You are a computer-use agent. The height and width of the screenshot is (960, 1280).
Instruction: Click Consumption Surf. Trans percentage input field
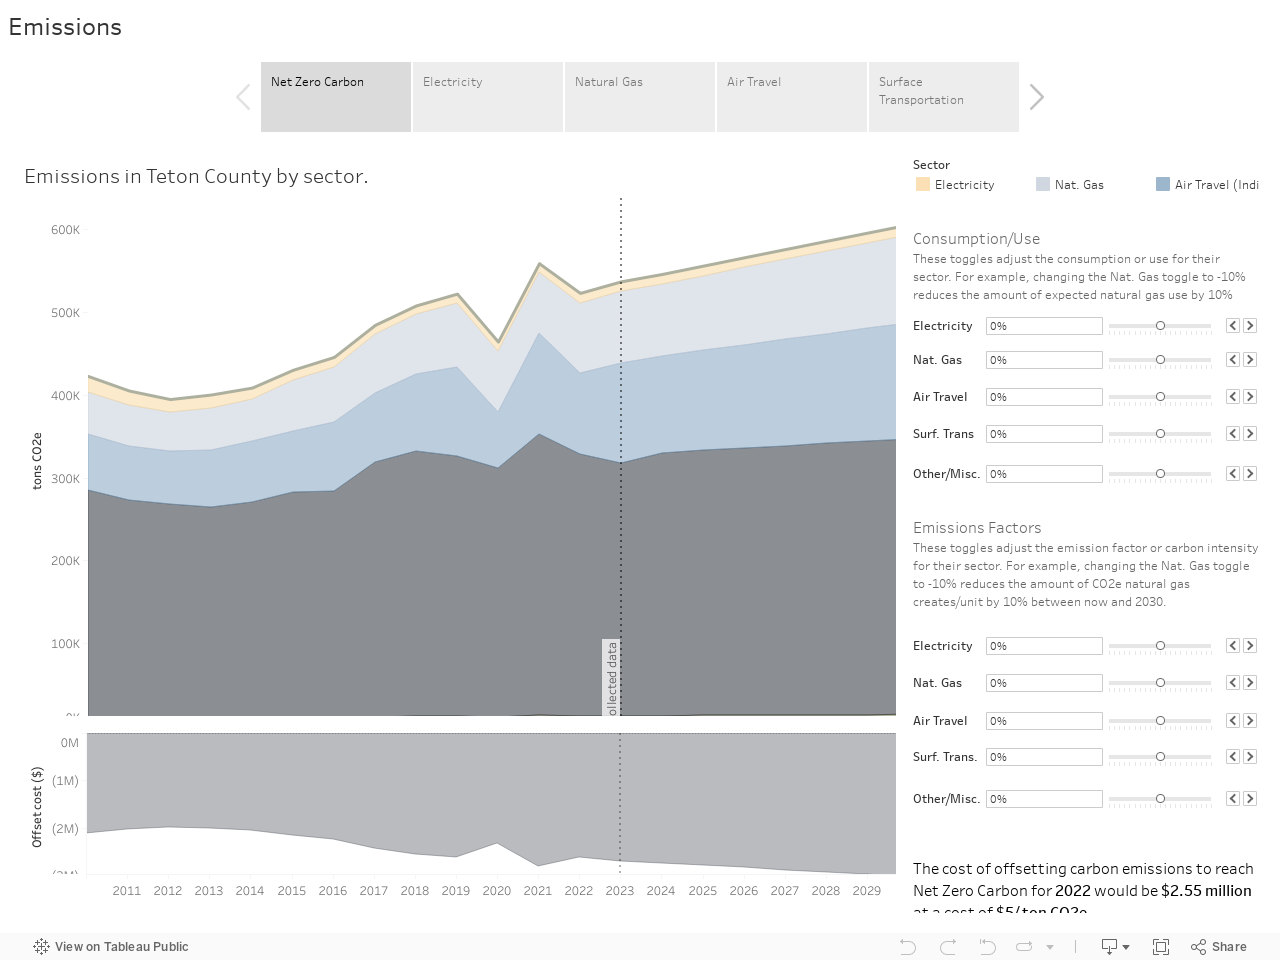pos(1044,434)
